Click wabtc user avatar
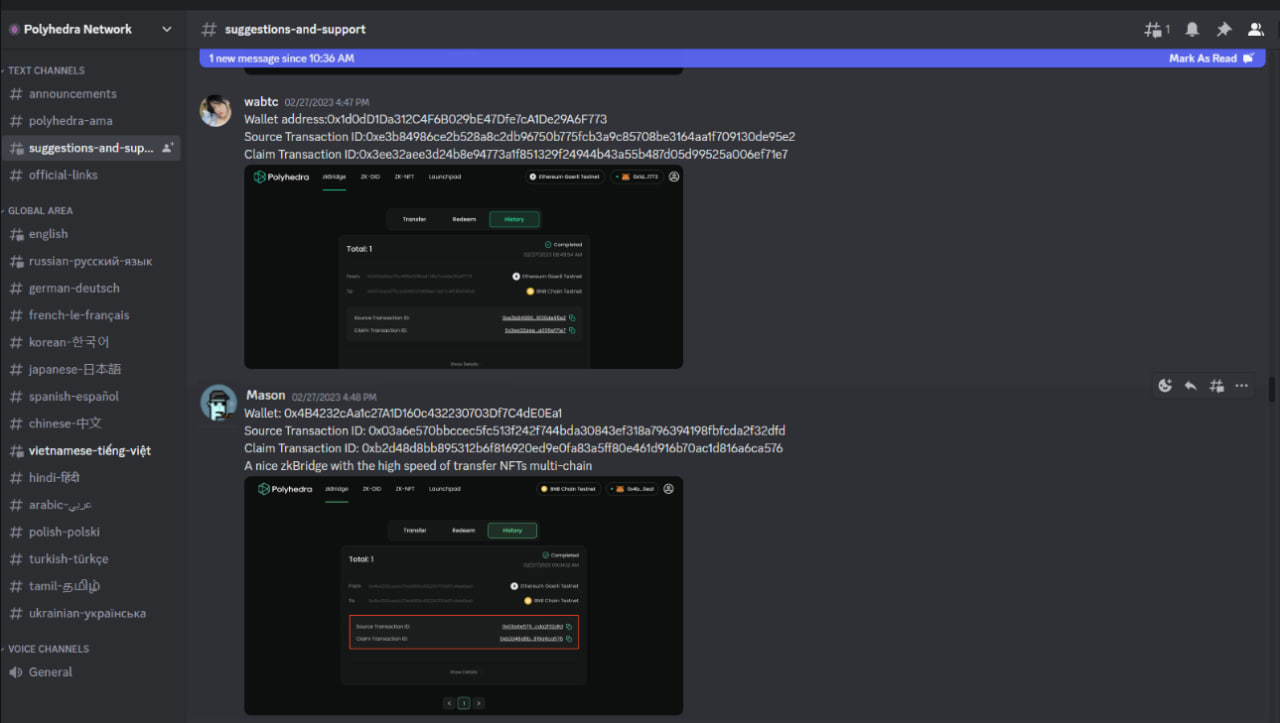This screenshot has width=1280, height=723. (216, 110)
